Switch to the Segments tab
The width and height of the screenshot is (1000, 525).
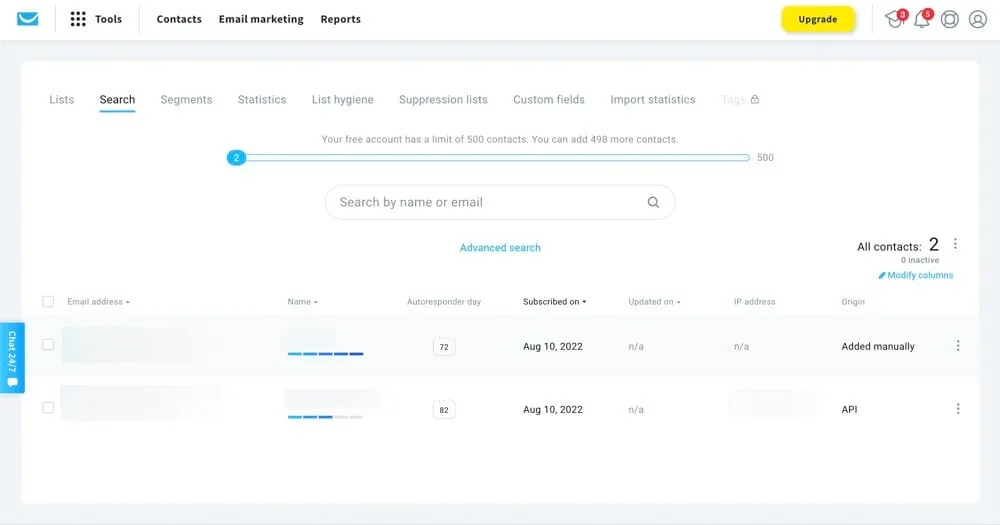[186, 100]
